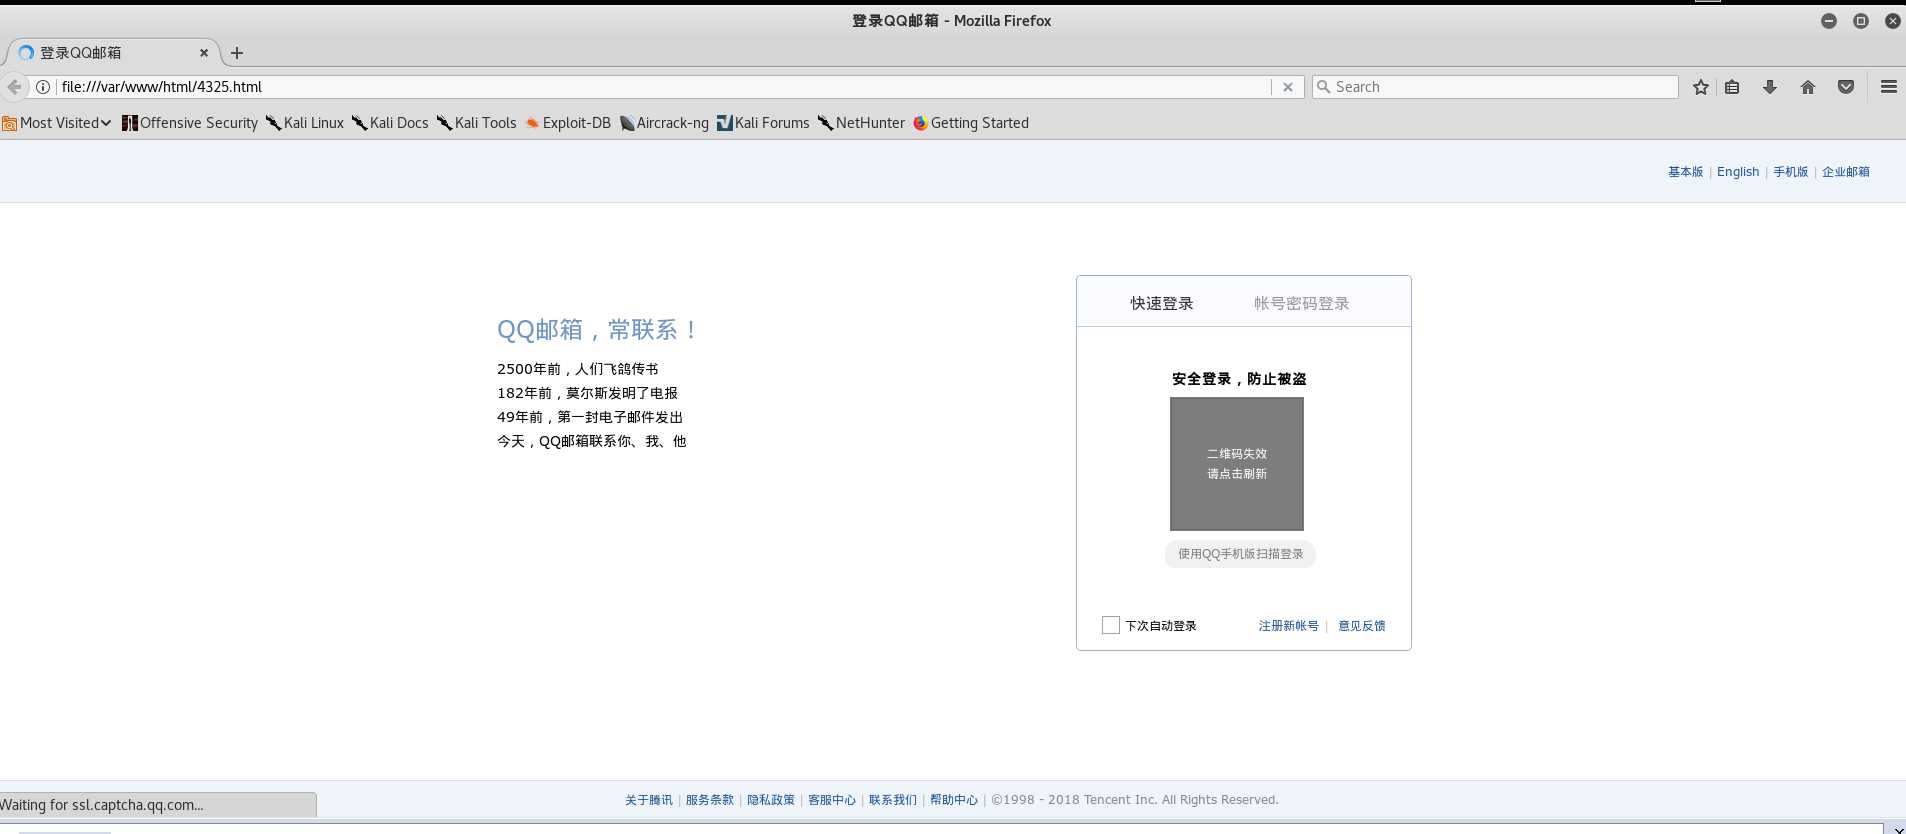
Task: Show bookmarks list icon
Action: (x=1732, y=87)
